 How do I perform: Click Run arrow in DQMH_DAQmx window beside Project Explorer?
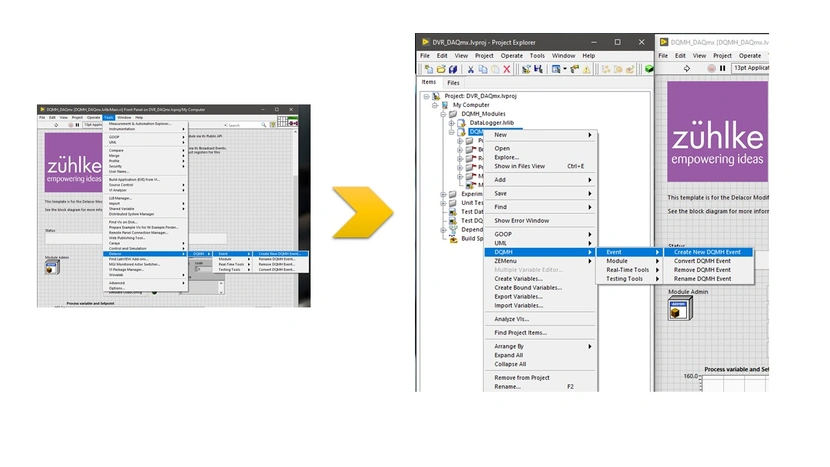coord(687,68)
